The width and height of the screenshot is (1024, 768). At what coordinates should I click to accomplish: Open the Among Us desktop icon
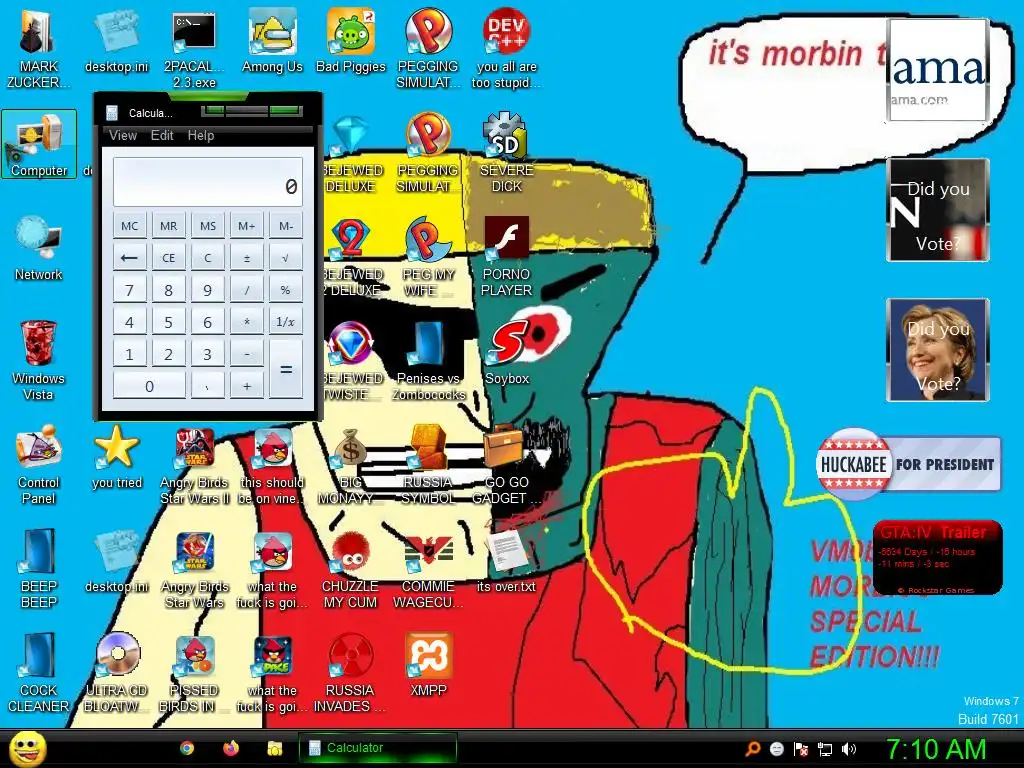coord(272,40)
